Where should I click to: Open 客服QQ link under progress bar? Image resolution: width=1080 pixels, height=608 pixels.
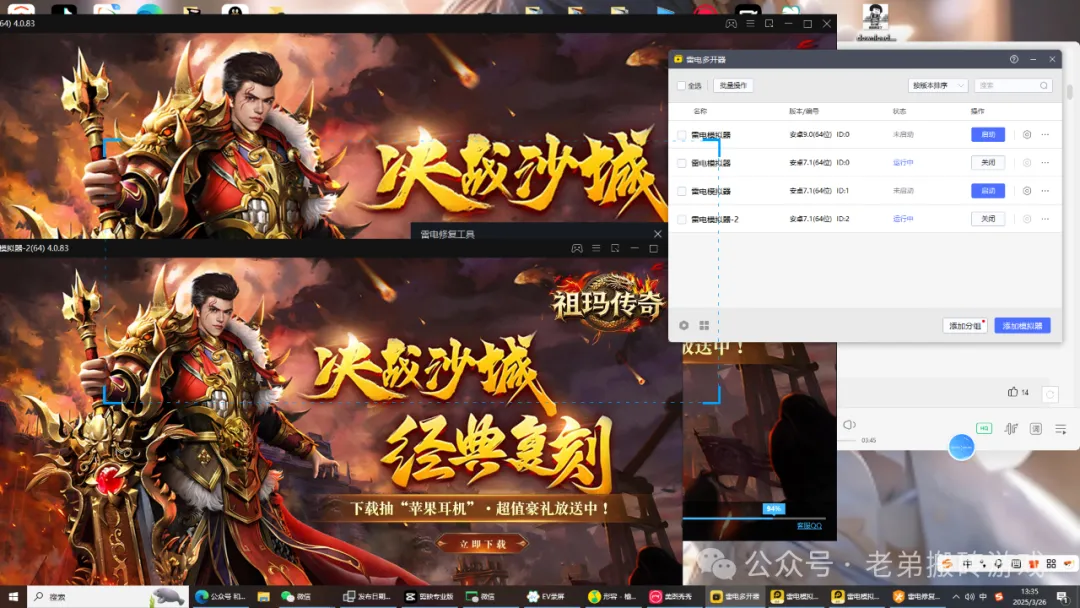(809, 526)
